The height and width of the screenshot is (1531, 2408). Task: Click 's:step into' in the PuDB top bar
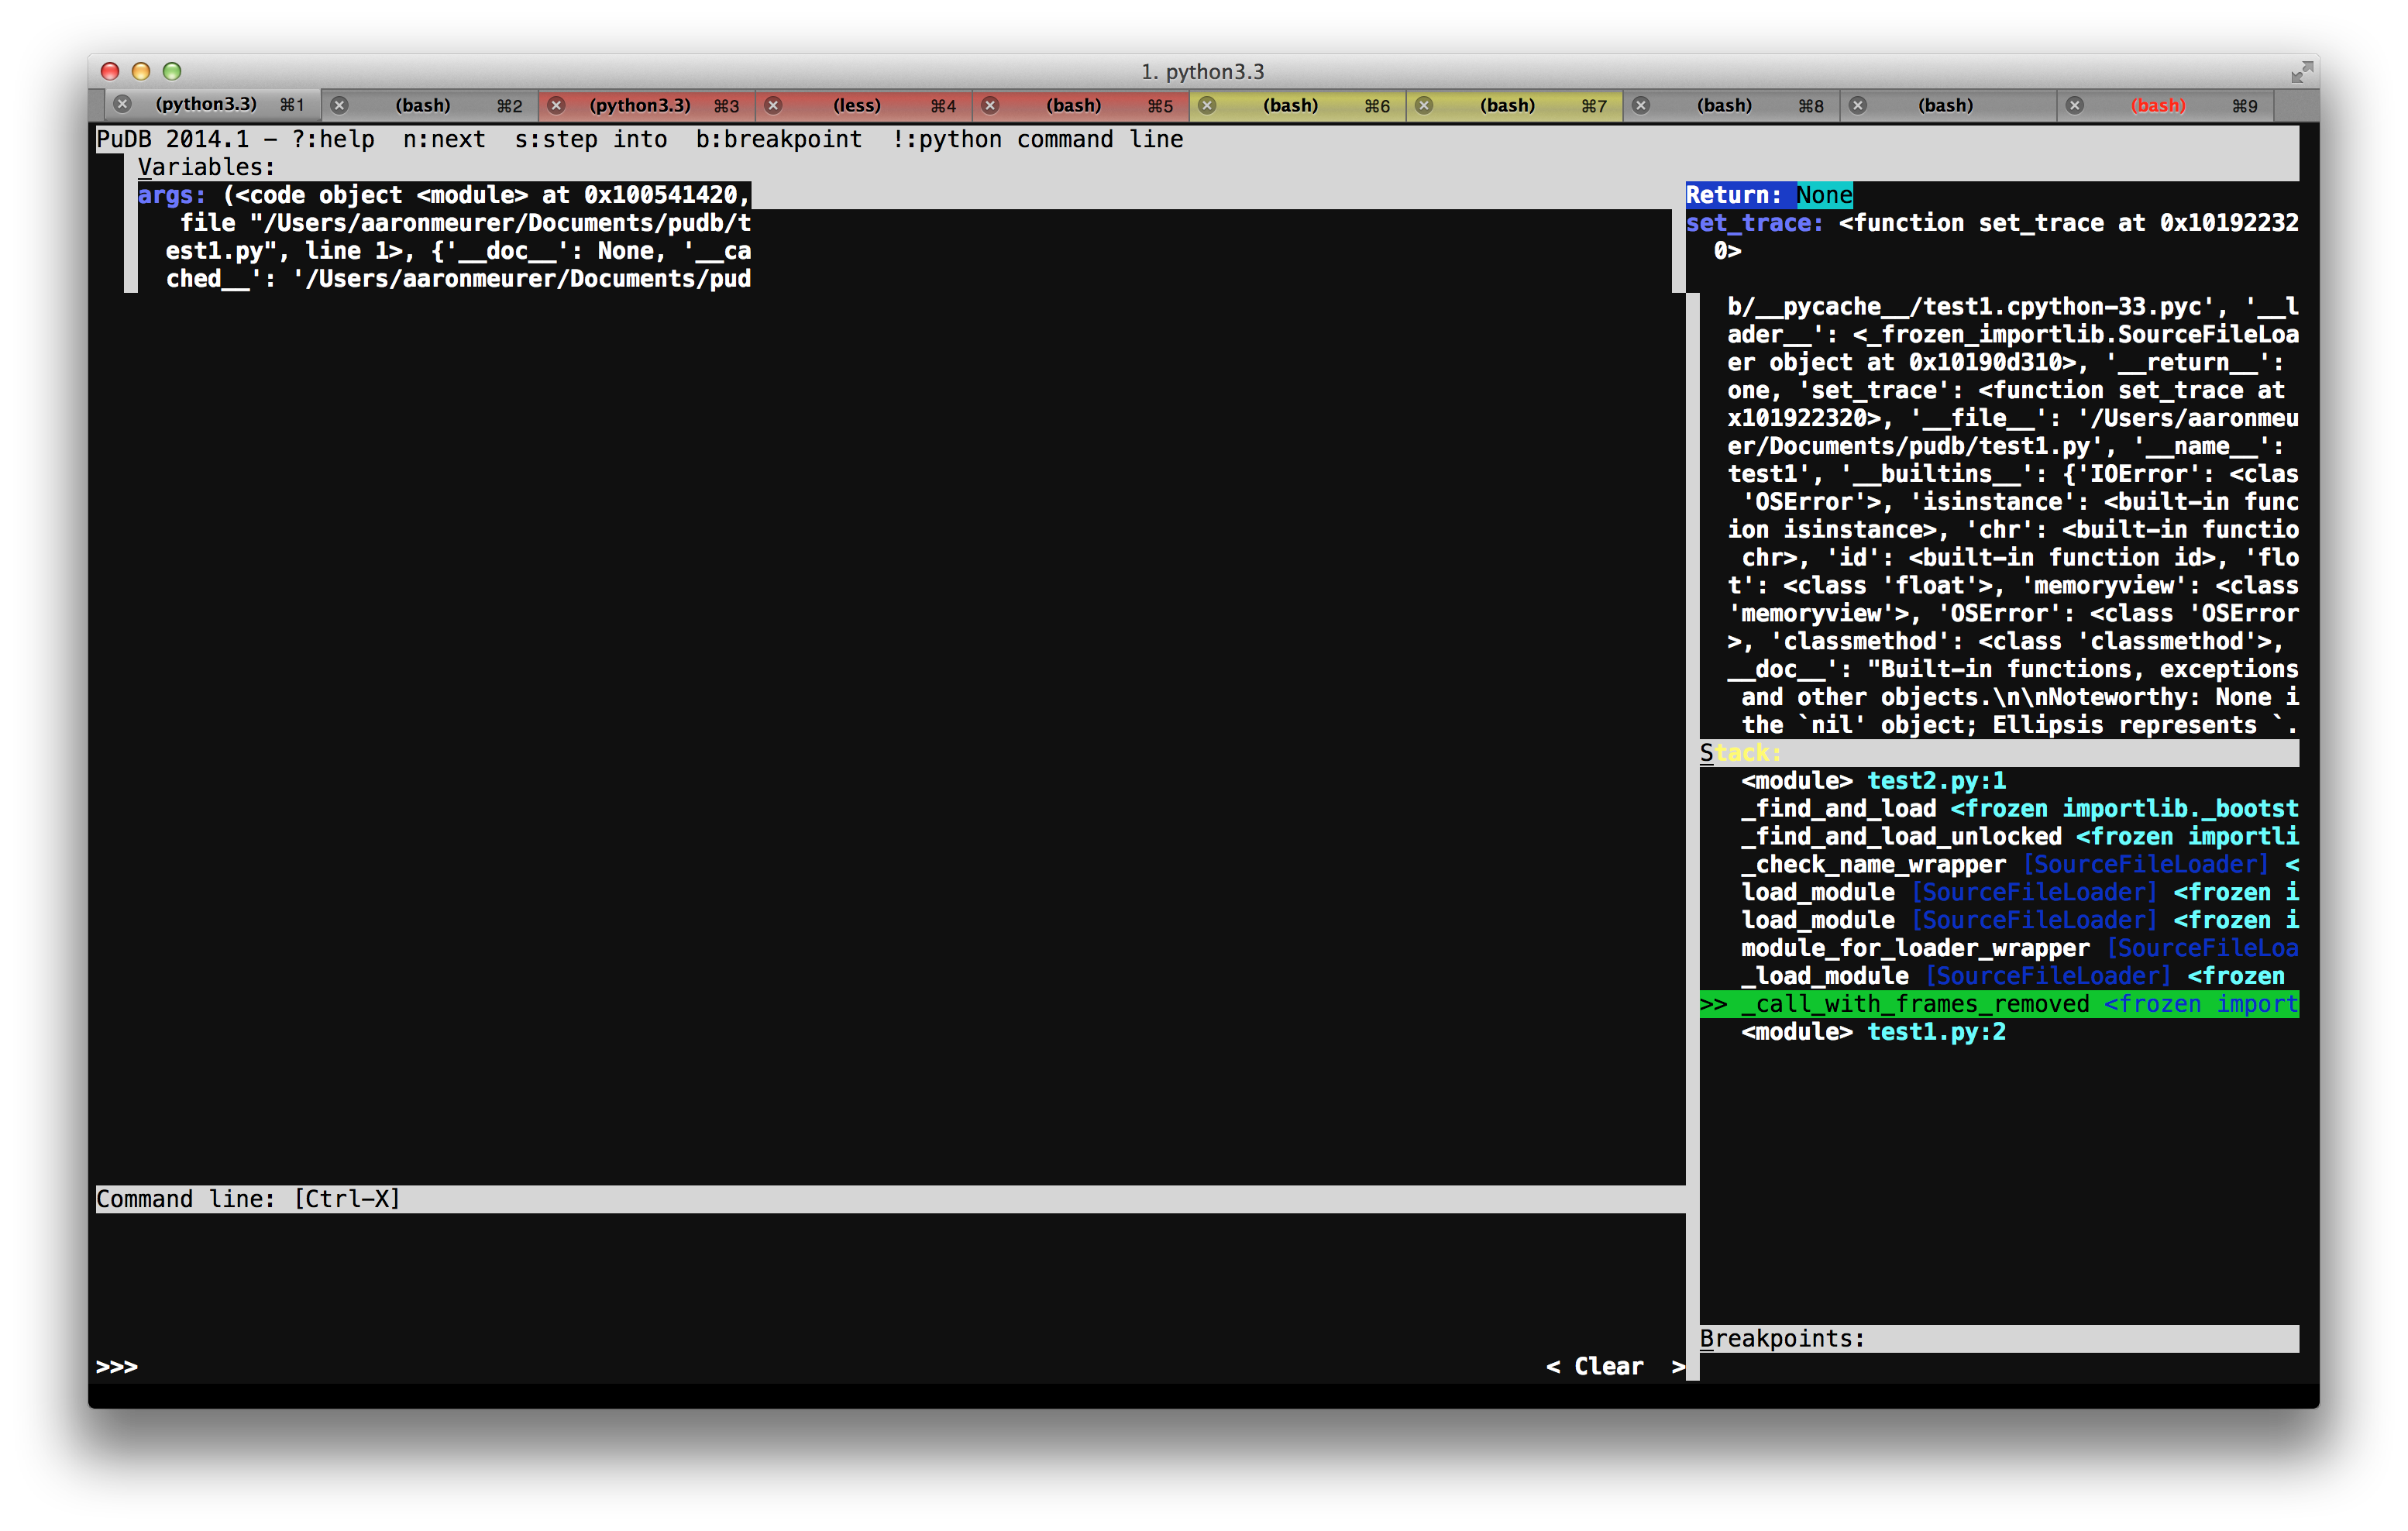[x=591, y=139]
